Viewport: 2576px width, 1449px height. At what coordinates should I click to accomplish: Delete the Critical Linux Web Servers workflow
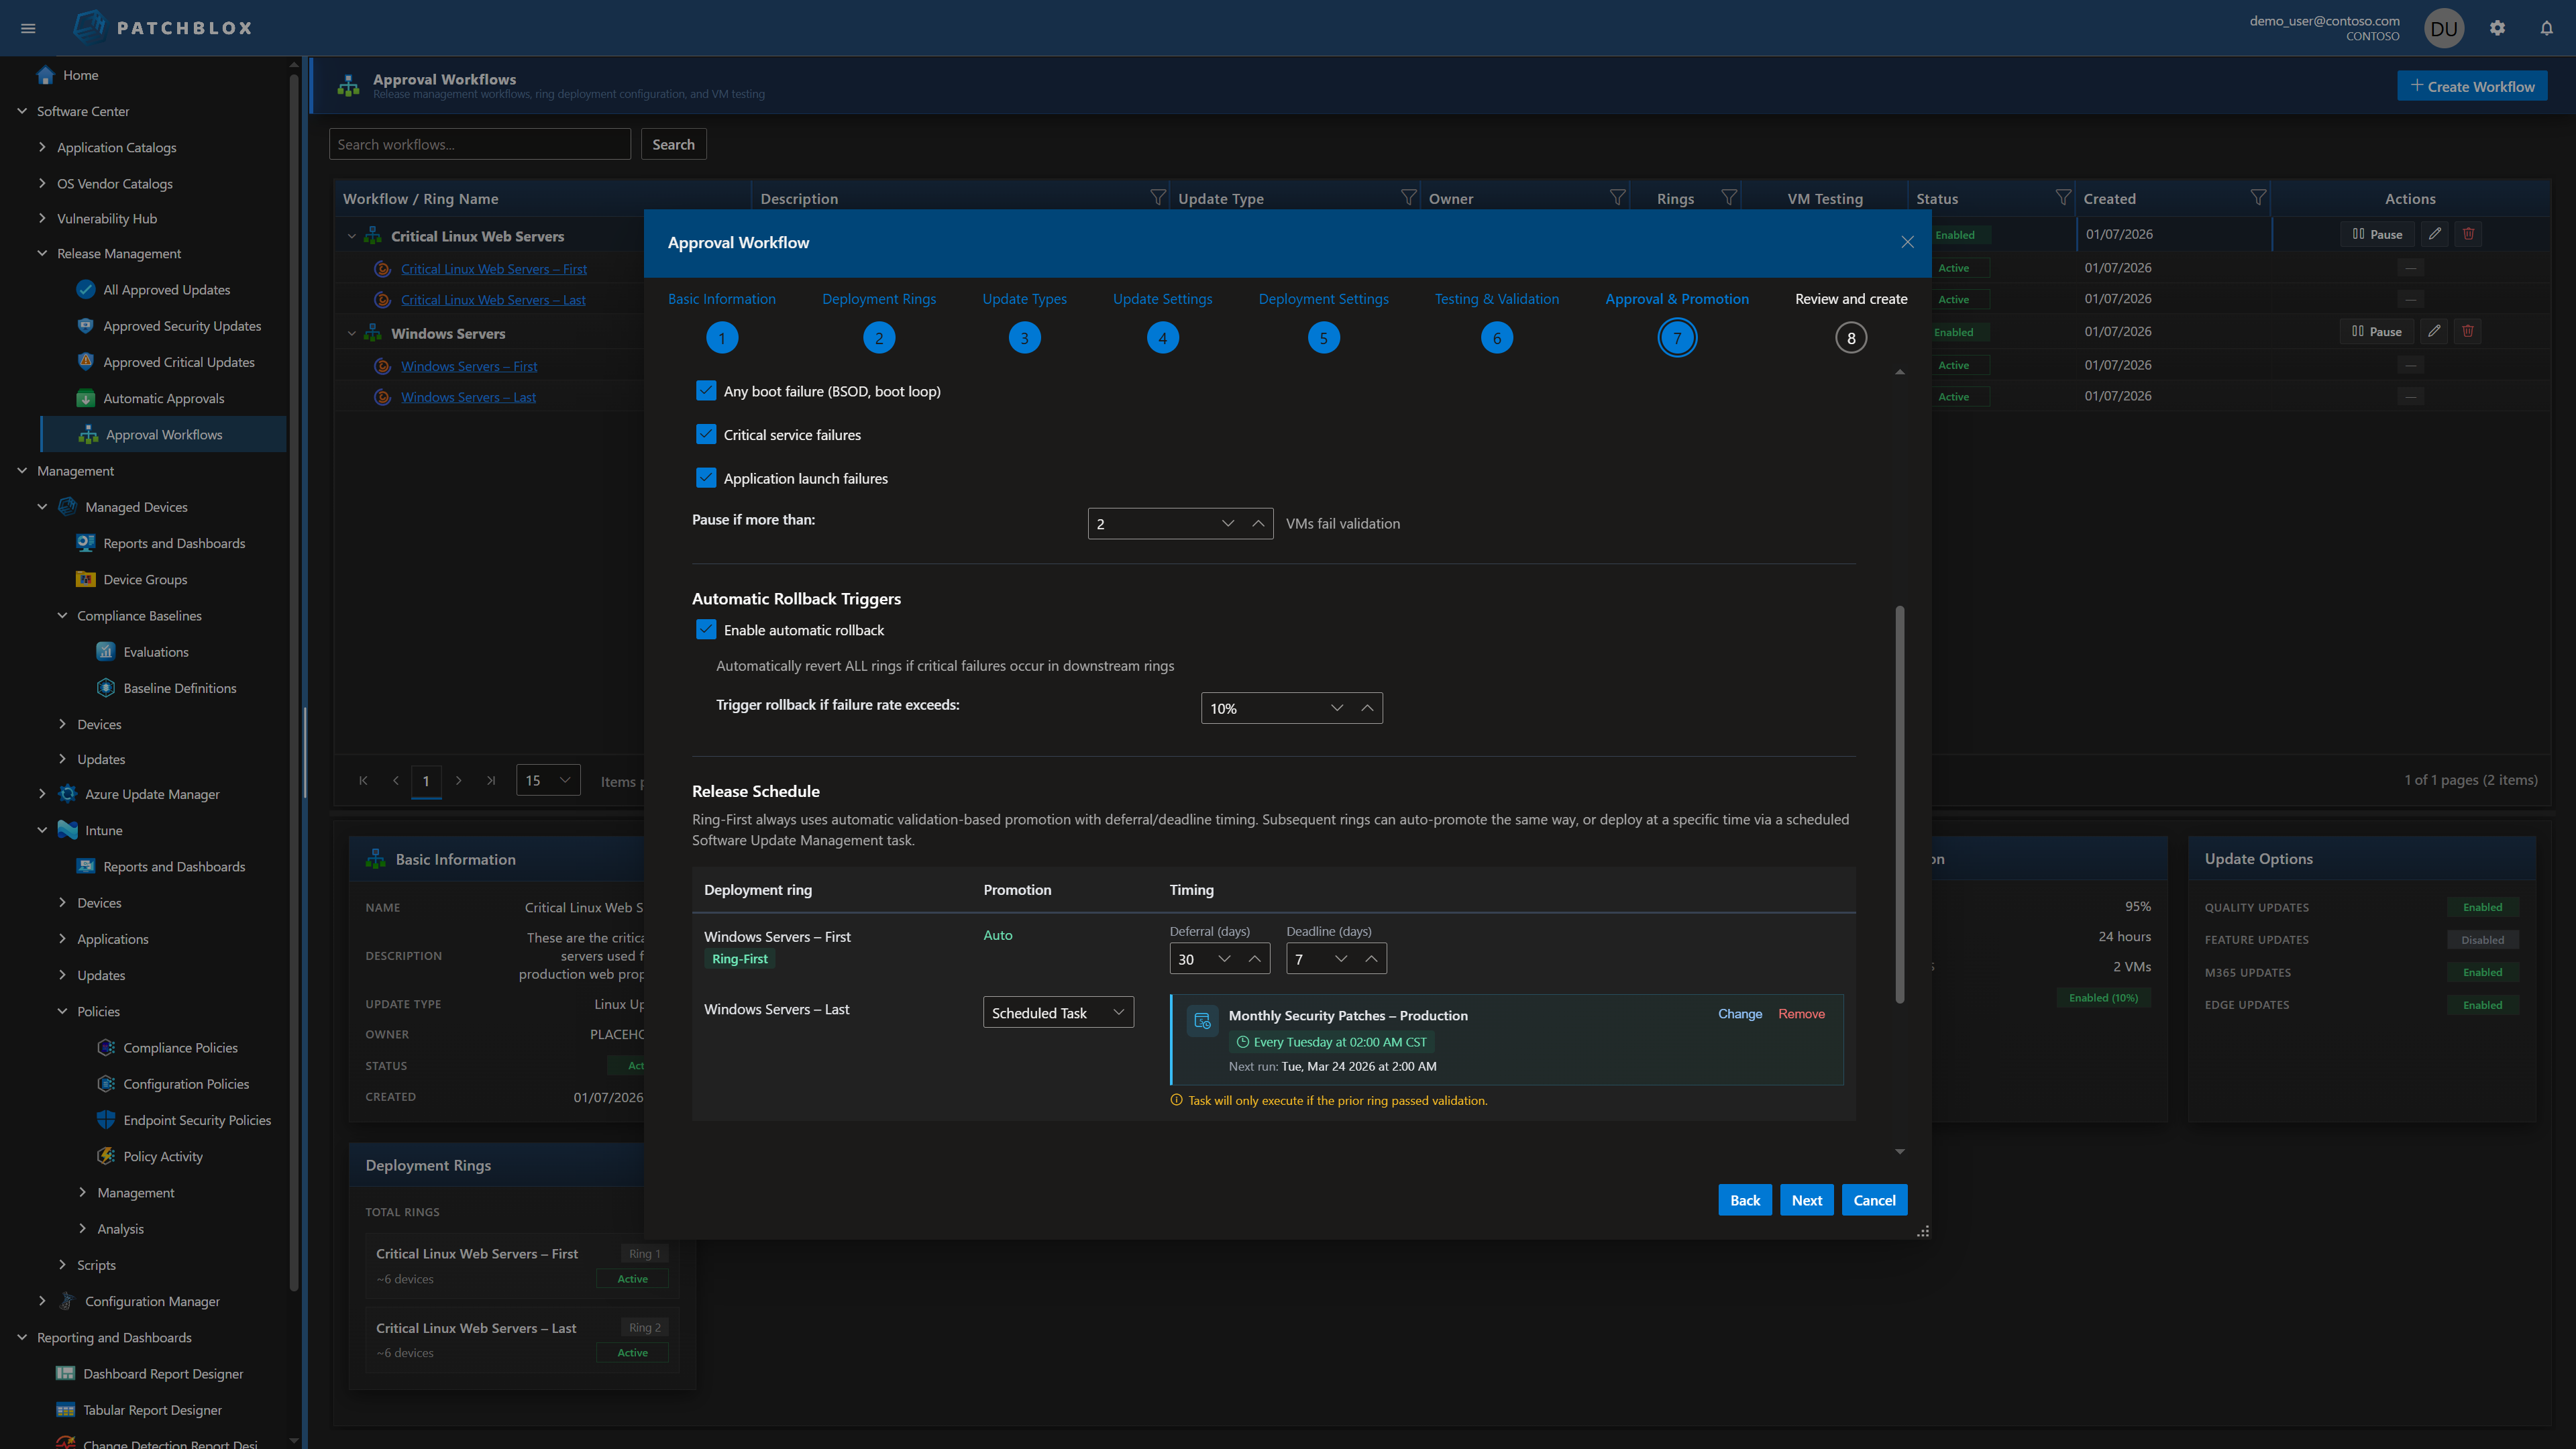(2468, 234)
